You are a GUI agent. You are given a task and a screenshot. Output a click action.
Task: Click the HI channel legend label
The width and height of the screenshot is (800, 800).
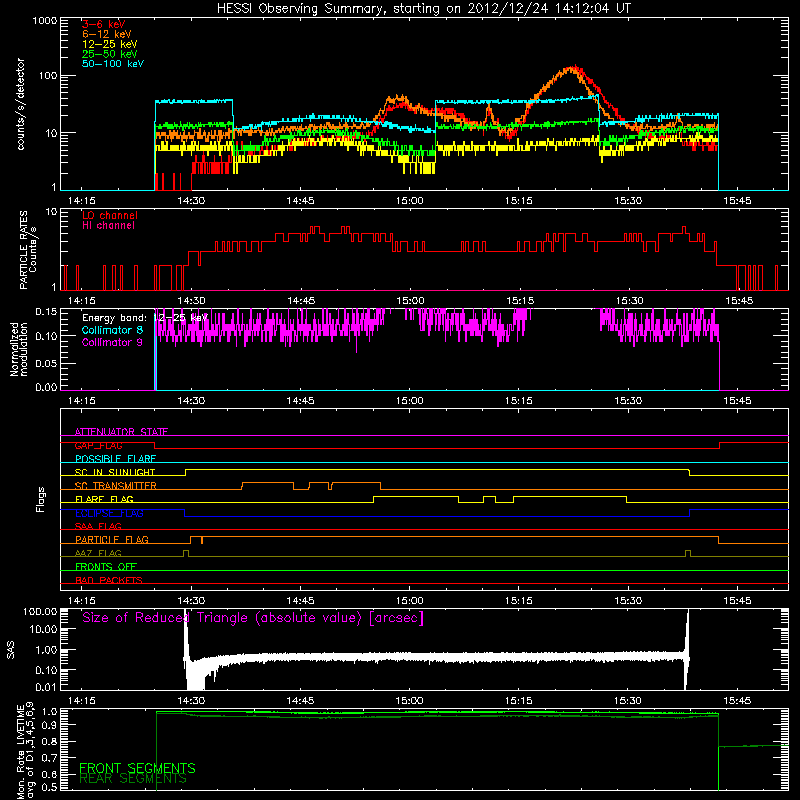(x=108, y=226)
